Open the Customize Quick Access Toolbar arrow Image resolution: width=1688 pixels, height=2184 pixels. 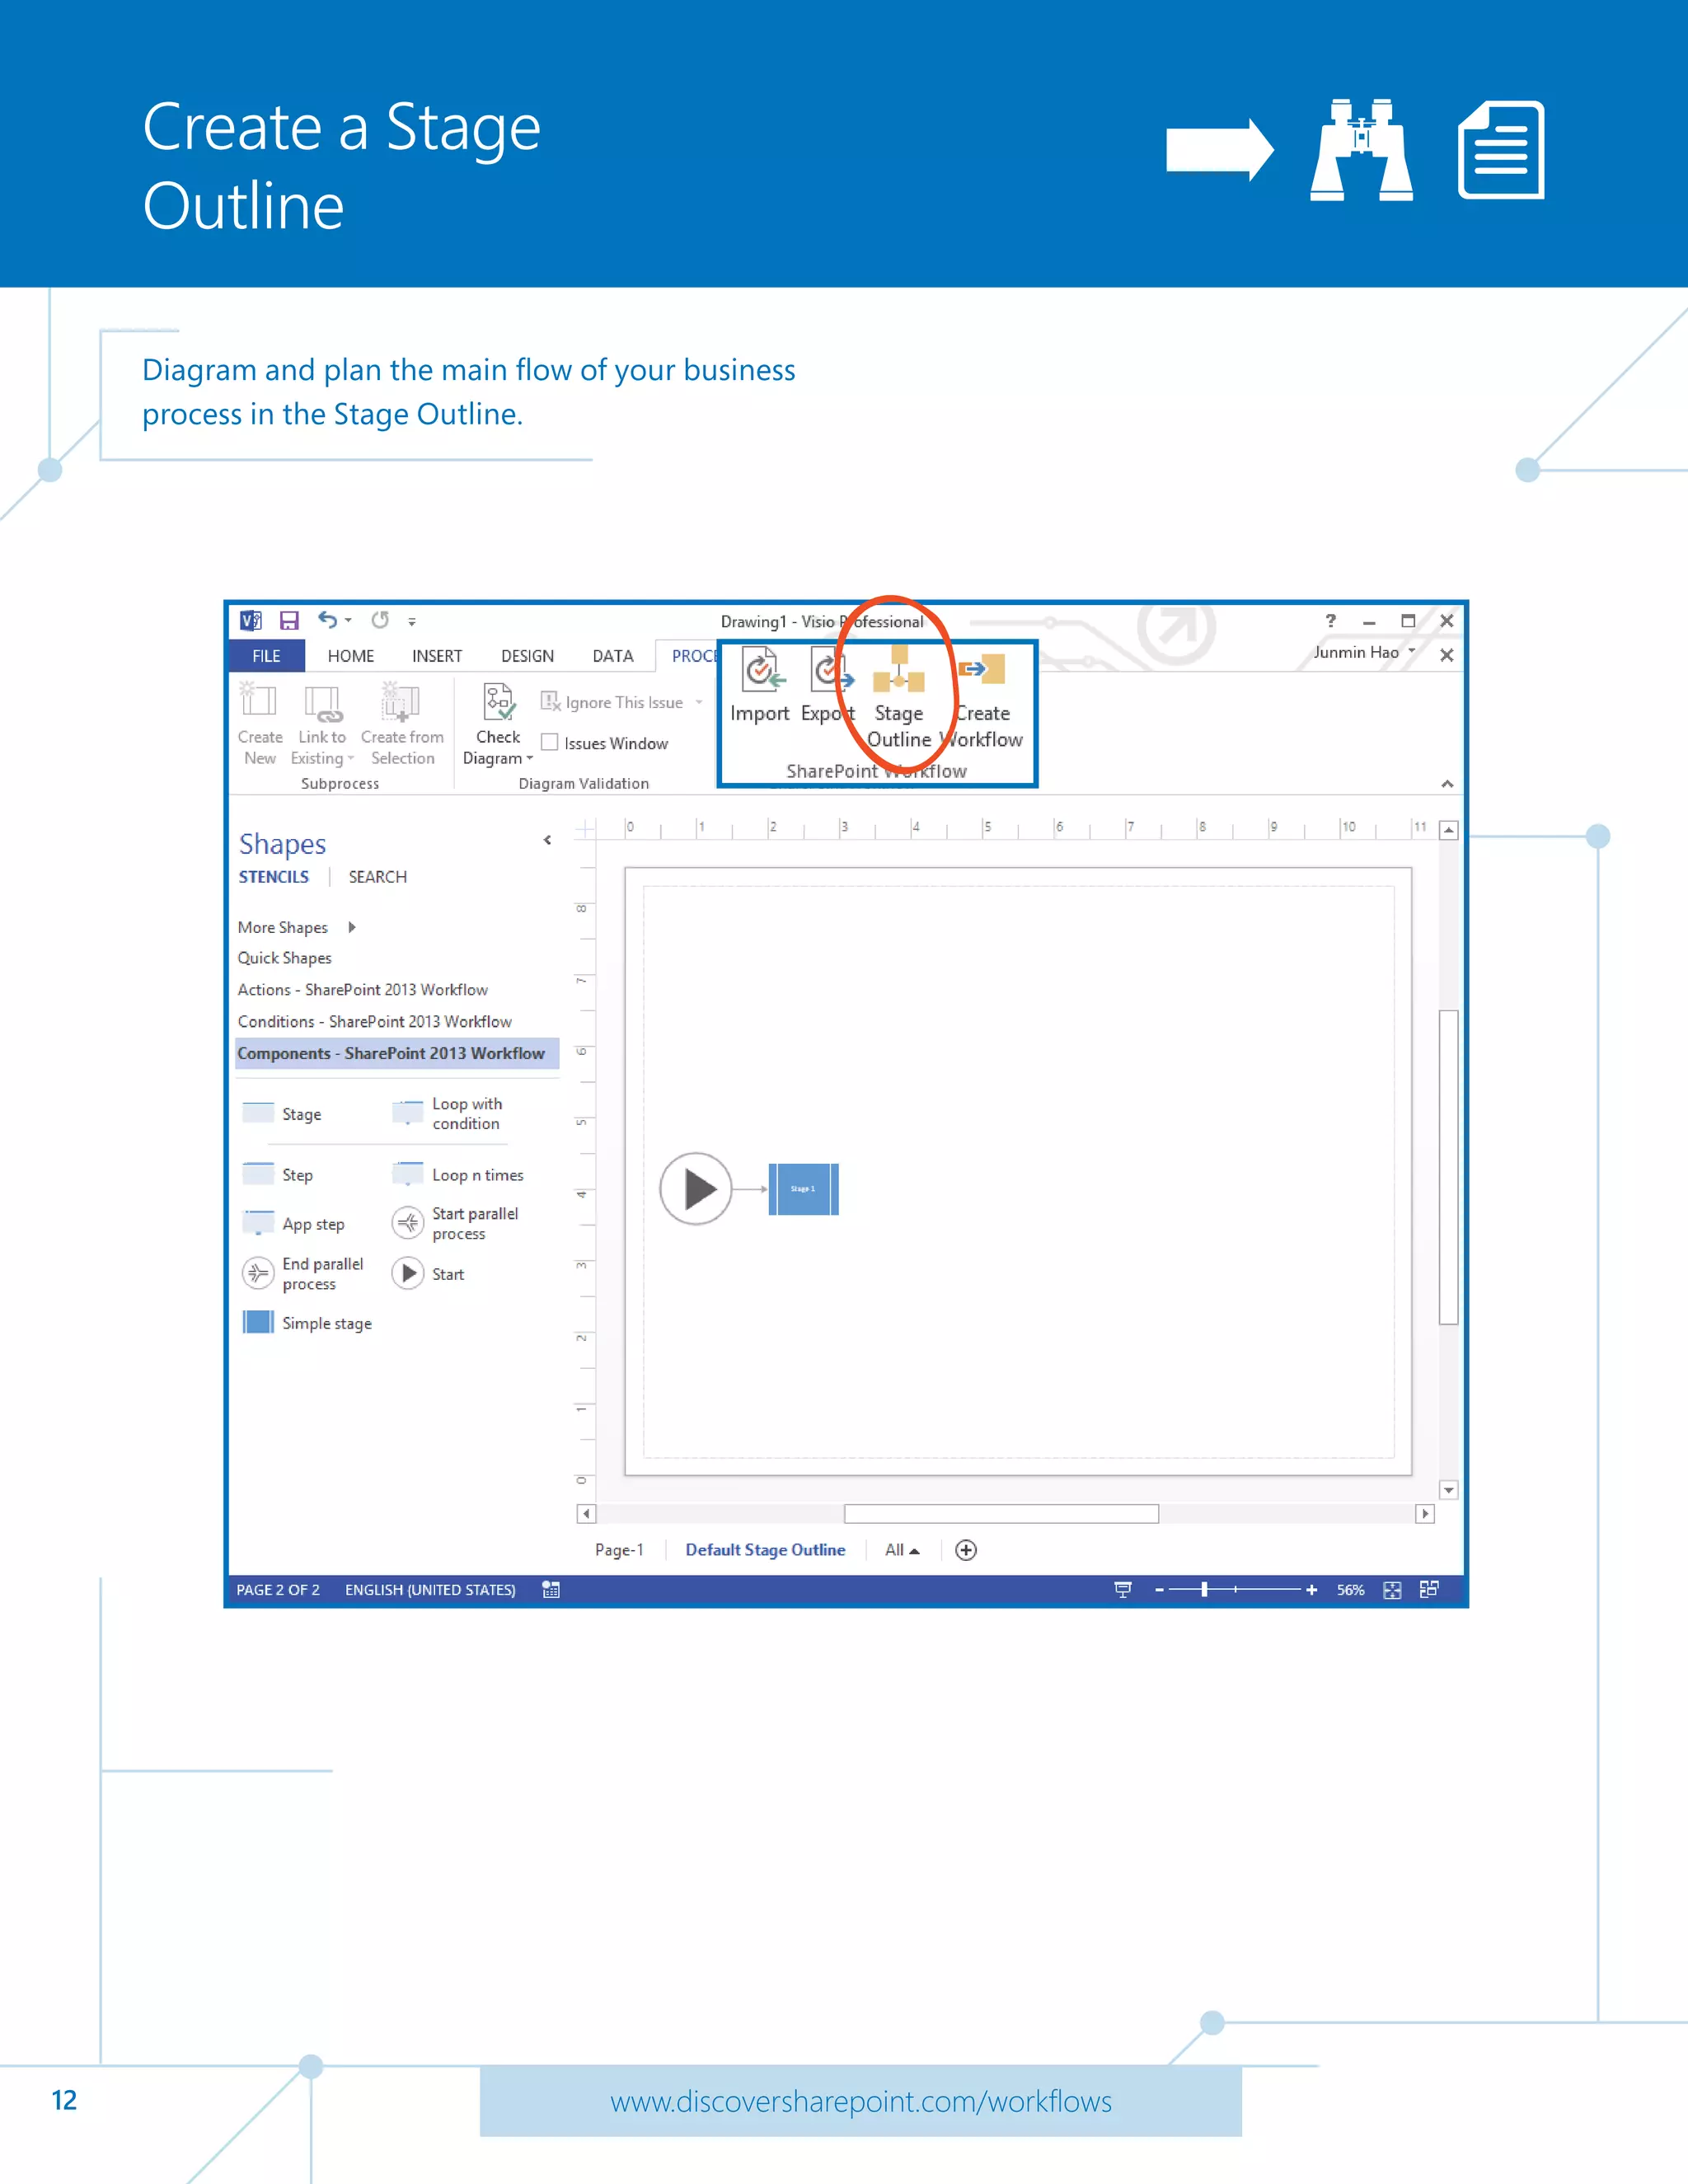tap(412, 622)
